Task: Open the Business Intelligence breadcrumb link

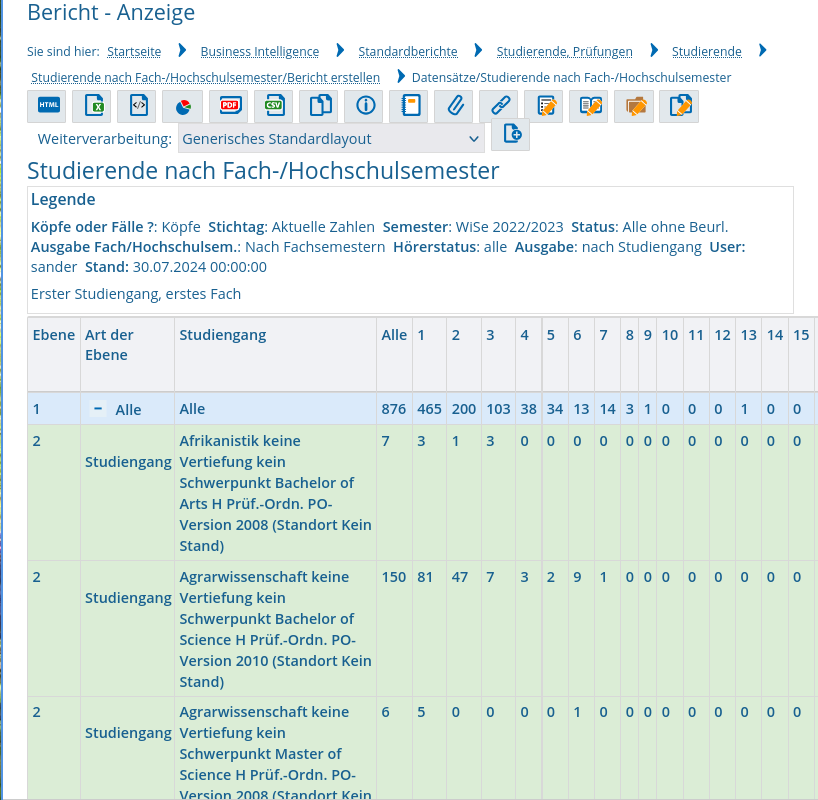Action: (x=260, y=52)
